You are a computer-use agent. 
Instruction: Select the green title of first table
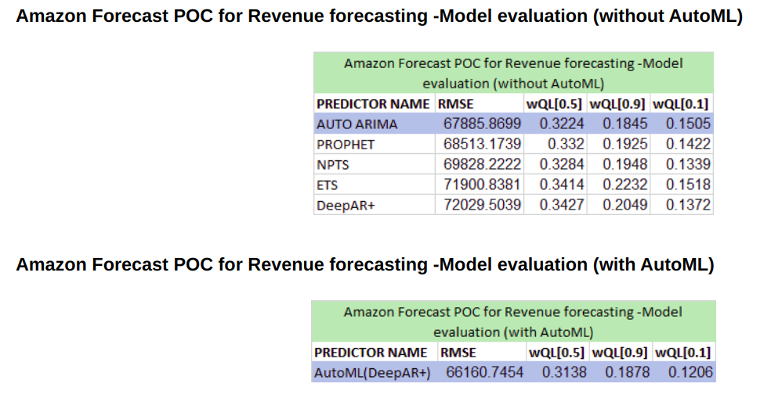513,73
